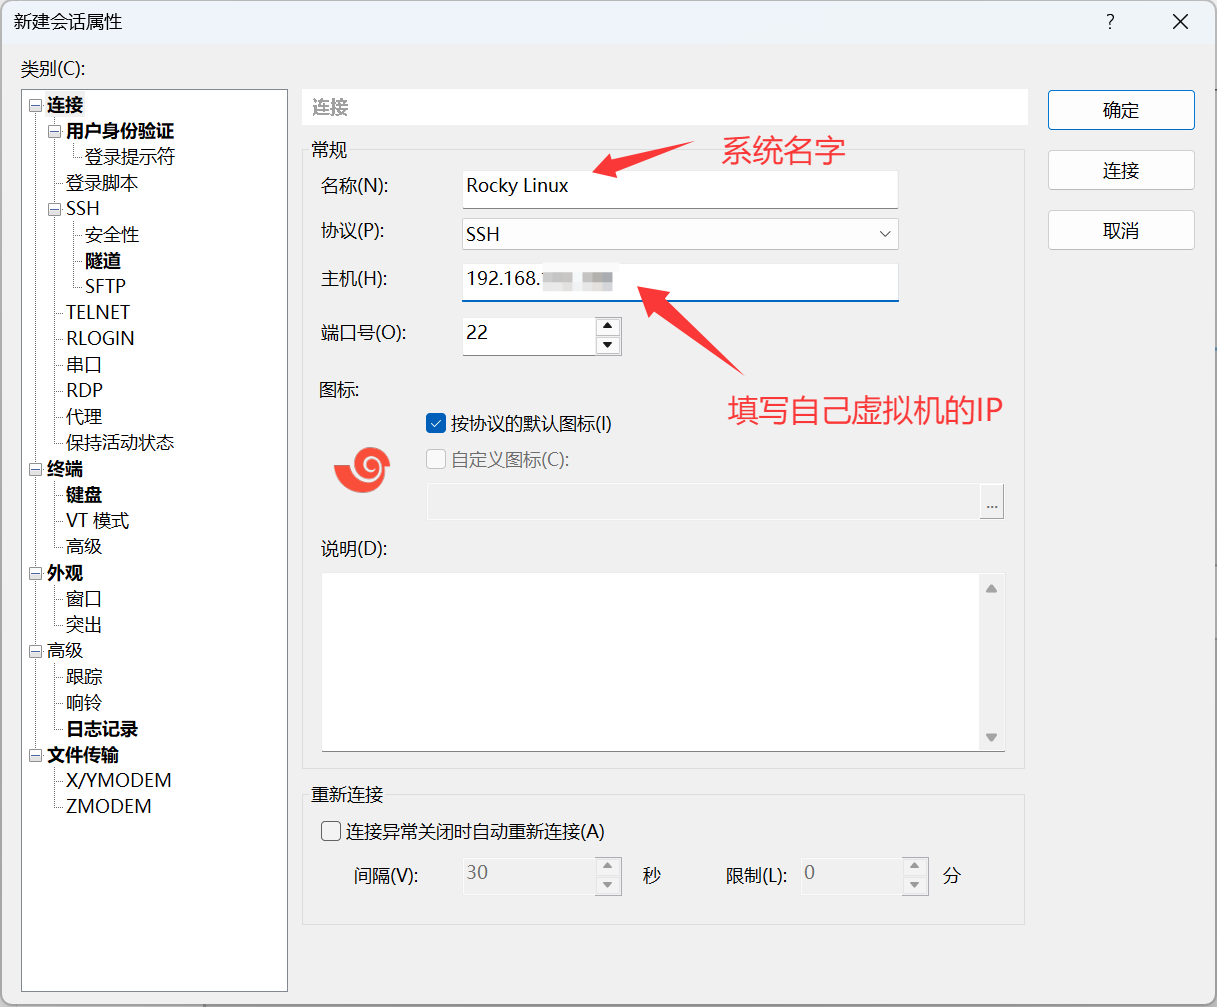Increase port number with up arrow

[x=607, y=327]
